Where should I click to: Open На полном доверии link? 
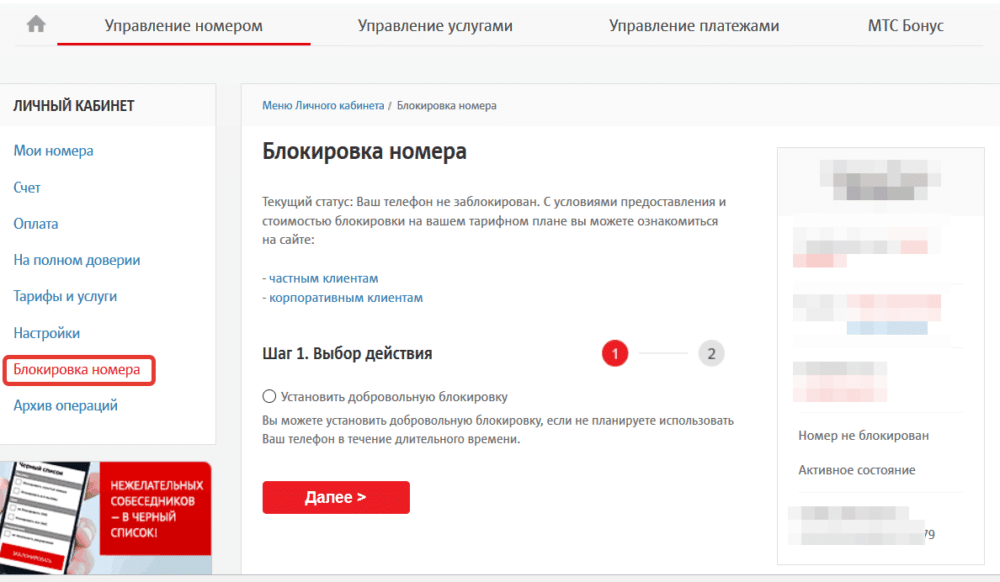click(77, 260)
